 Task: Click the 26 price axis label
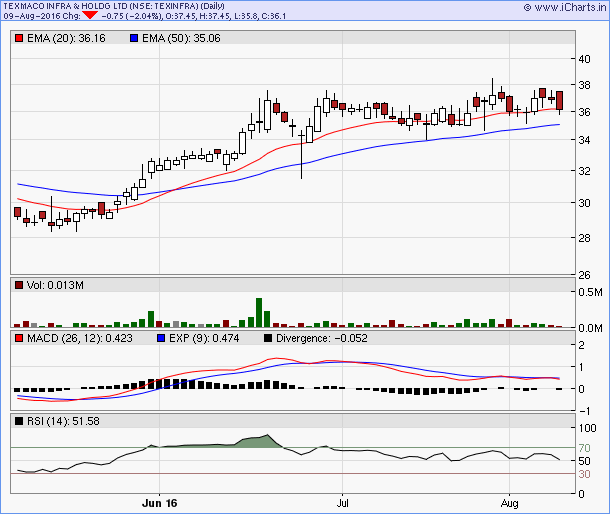coord(584,275)
